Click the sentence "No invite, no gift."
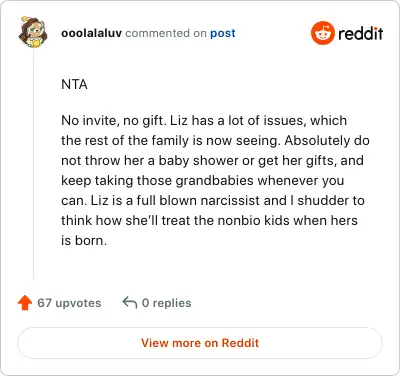Image resolution: width=400 pixels, height=376 pixels. click(114, 120)
